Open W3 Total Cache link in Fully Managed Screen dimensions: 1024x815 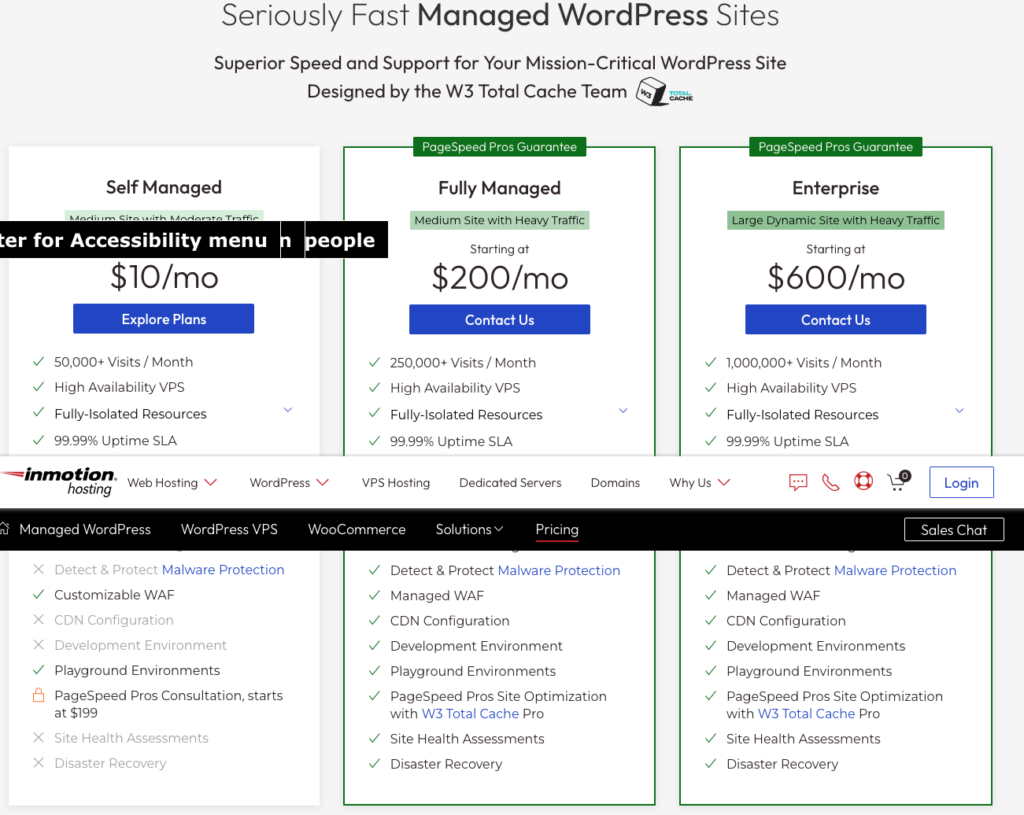pyautogui.click(x=470, y=714)
